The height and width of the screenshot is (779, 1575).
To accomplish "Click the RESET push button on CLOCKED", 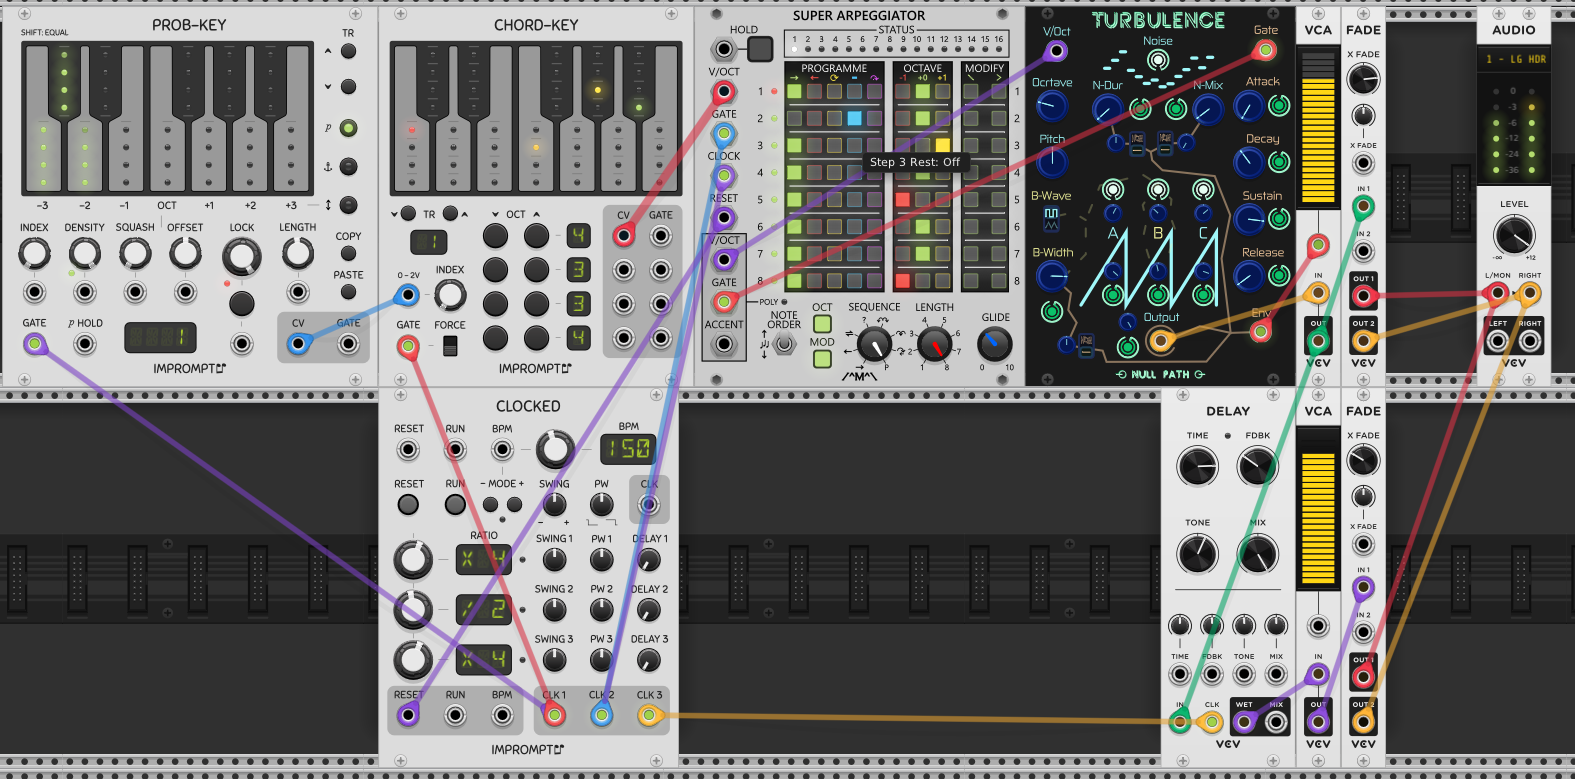I will [x=408, y=504].
